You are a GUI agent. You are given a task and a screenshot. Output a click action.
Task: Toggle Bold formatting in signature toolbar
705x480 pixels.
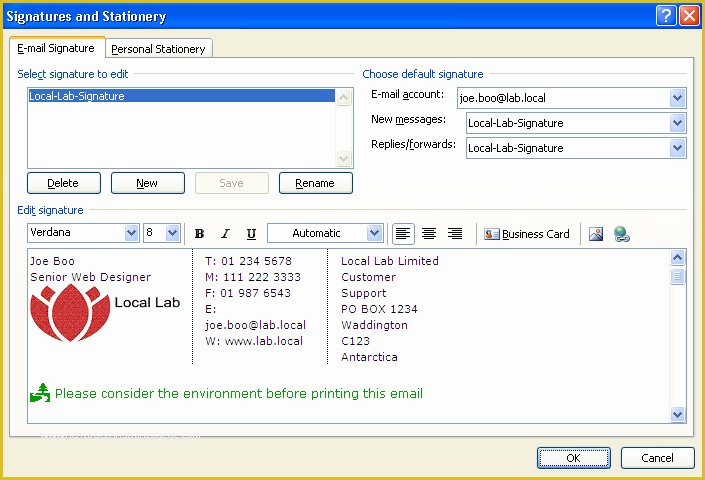(x=199, y=234)
